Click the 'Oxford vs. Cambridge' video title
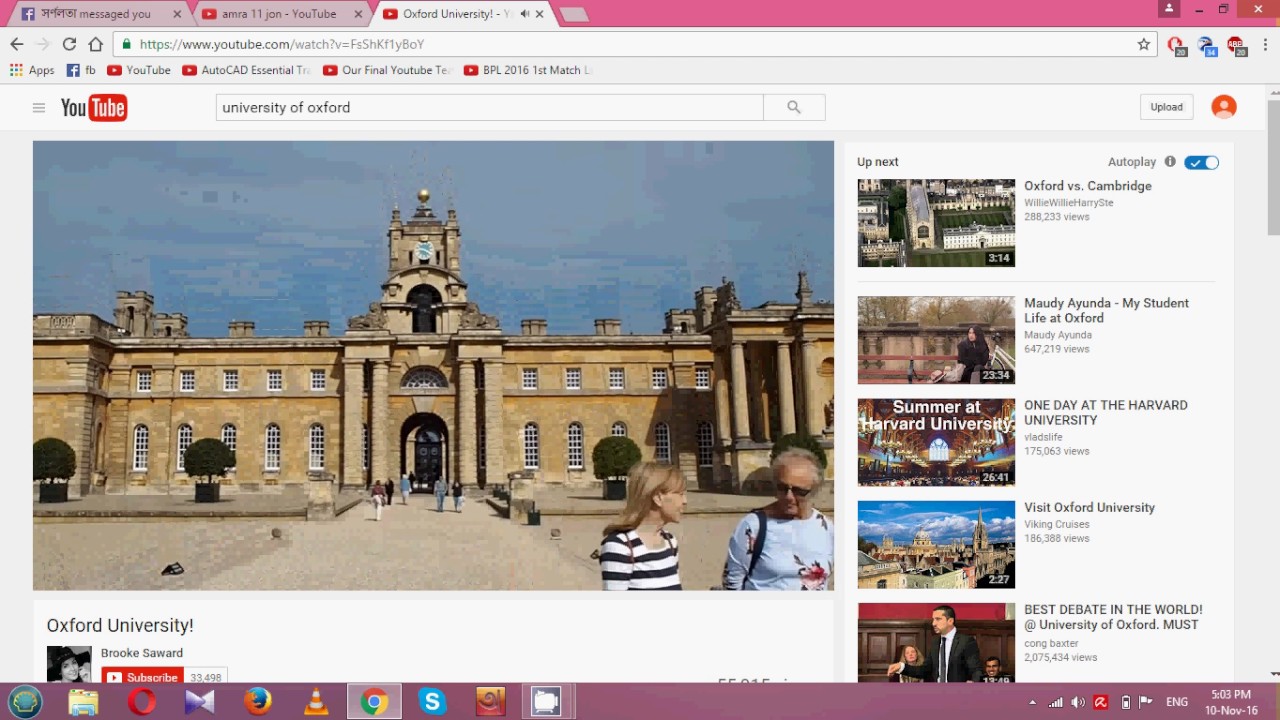 [x=1088, y=186]
